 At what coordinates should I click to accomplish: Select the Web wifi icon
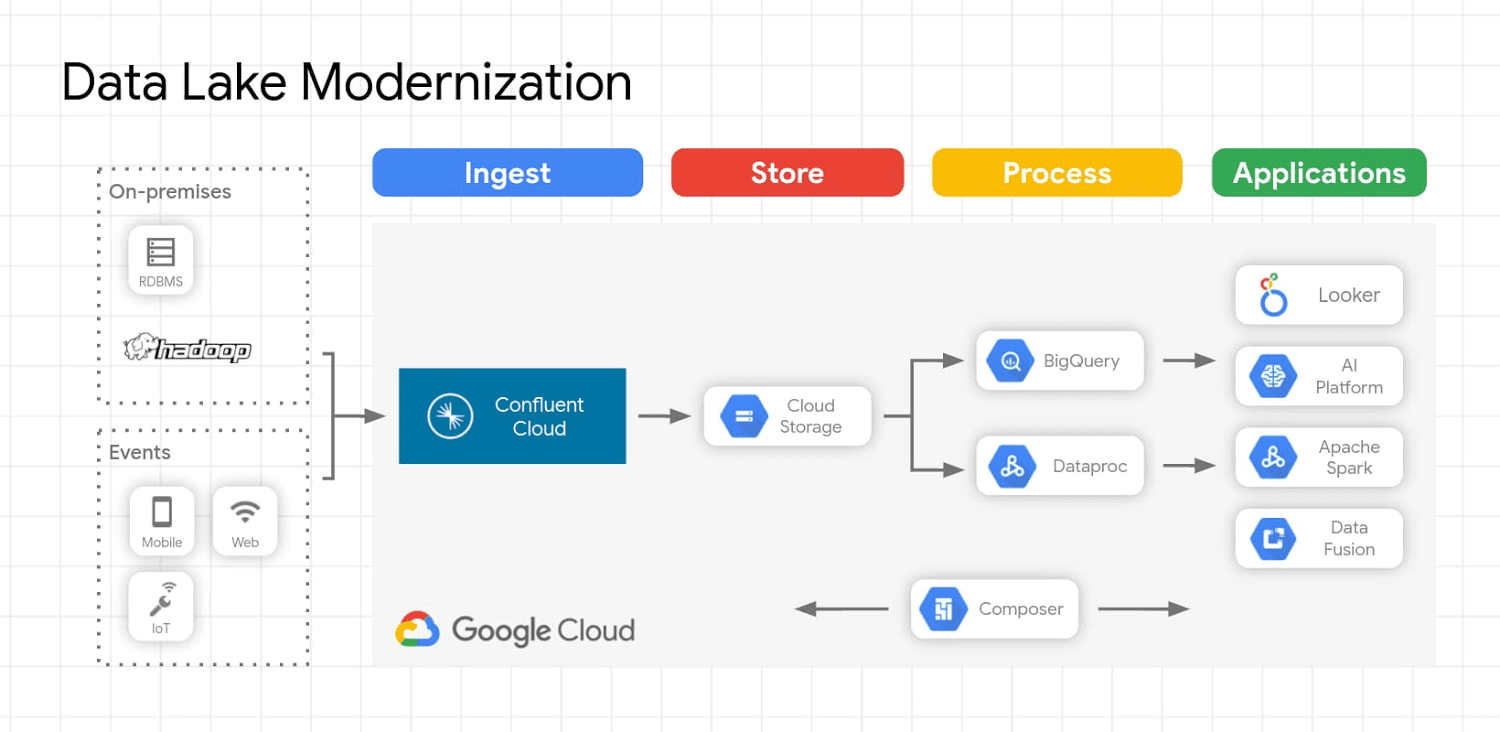click(245, 512)
